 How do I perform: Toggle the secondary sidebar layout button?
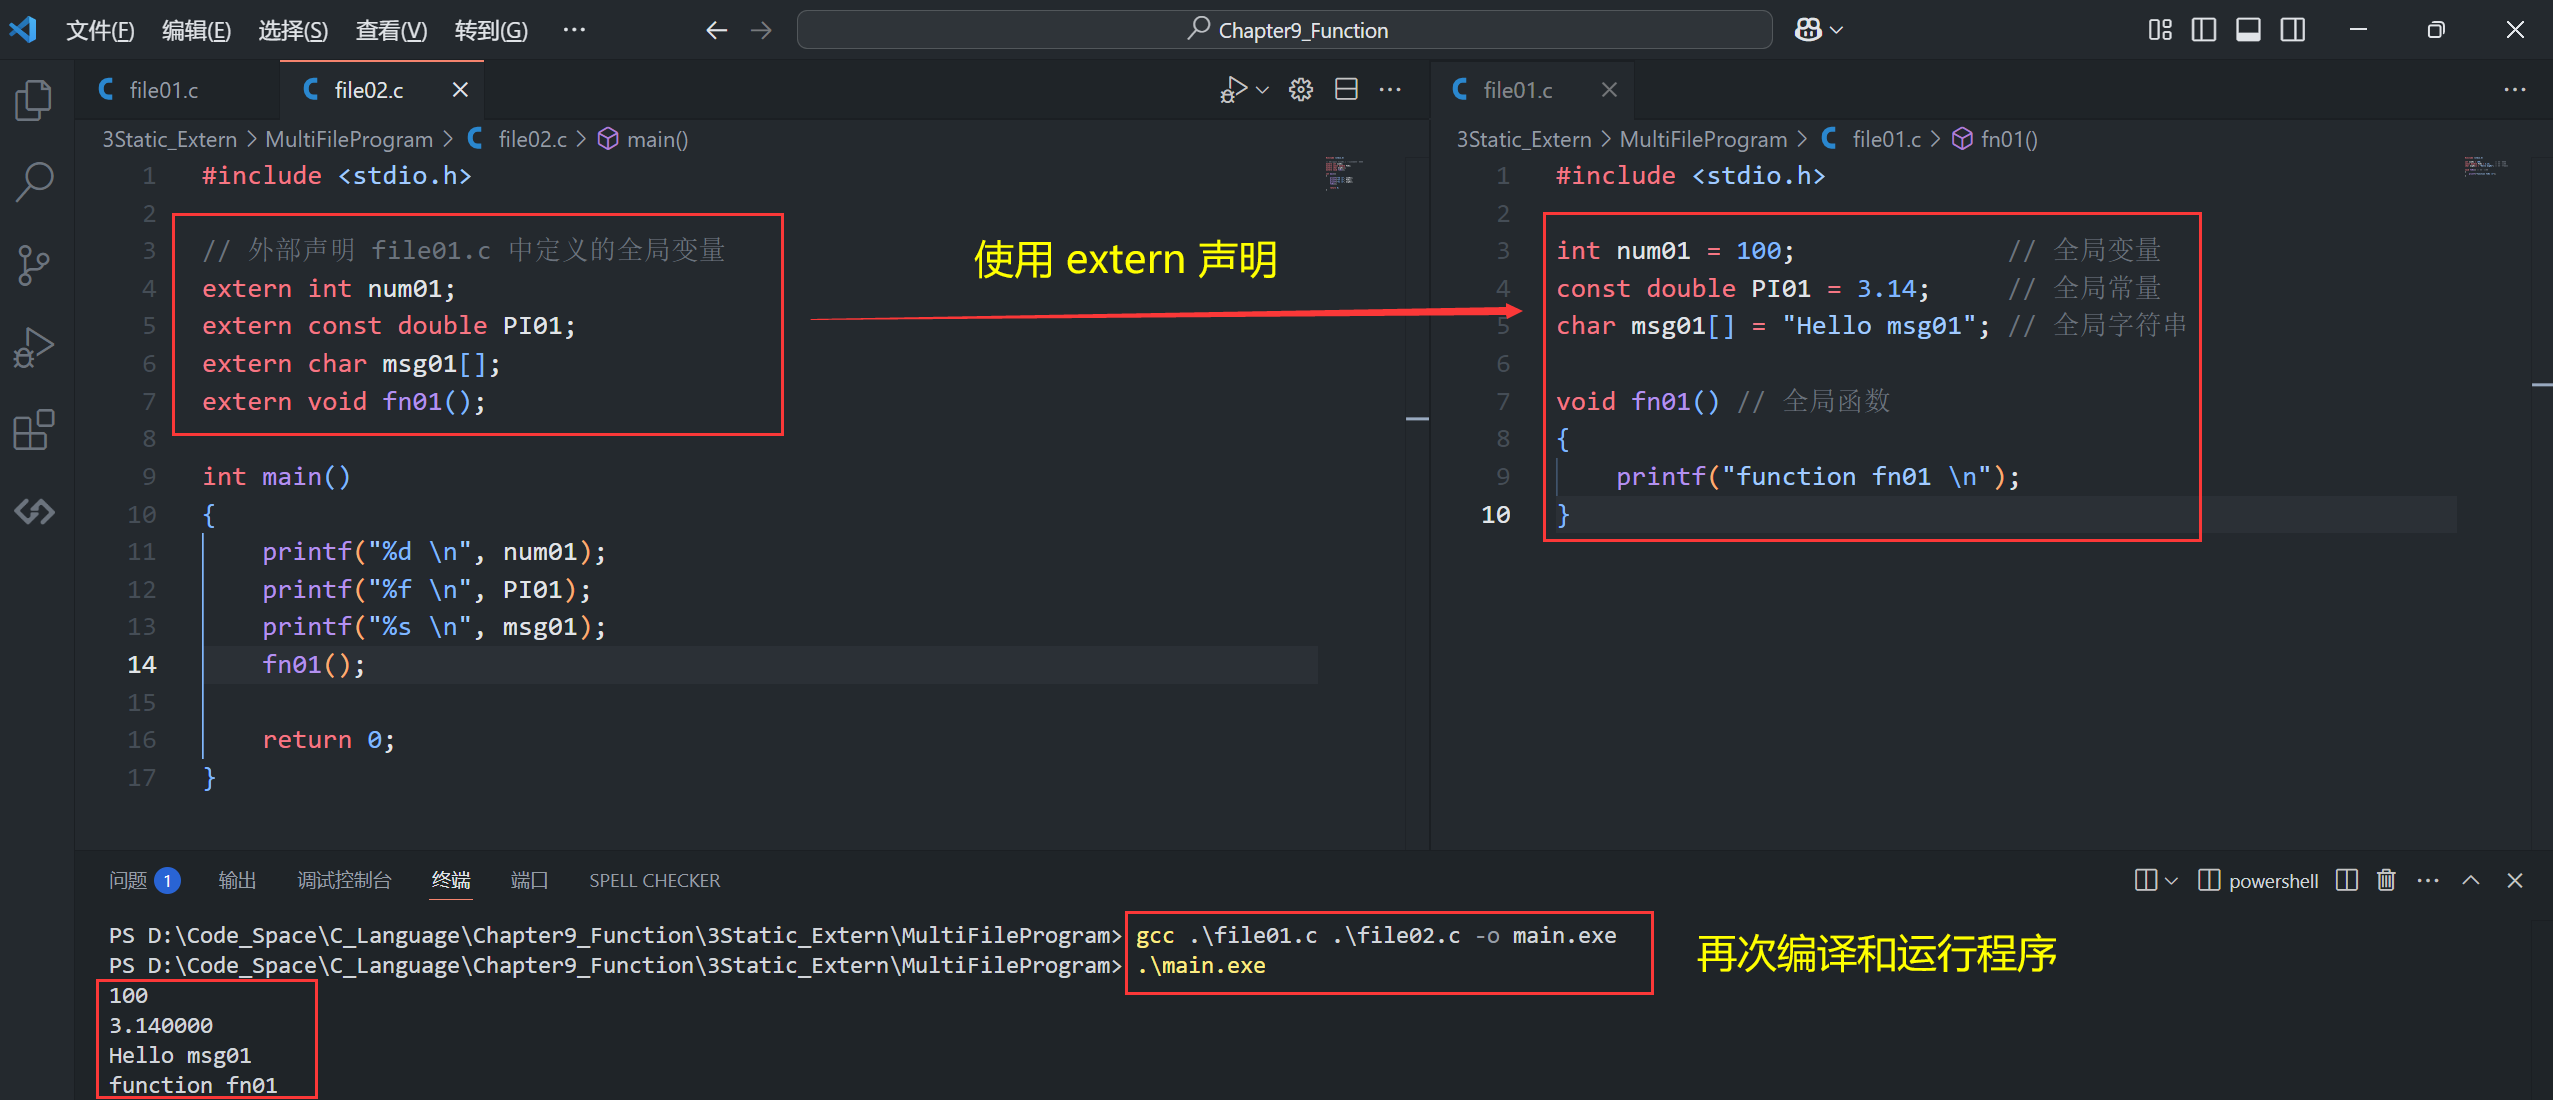click(2293, 30)
